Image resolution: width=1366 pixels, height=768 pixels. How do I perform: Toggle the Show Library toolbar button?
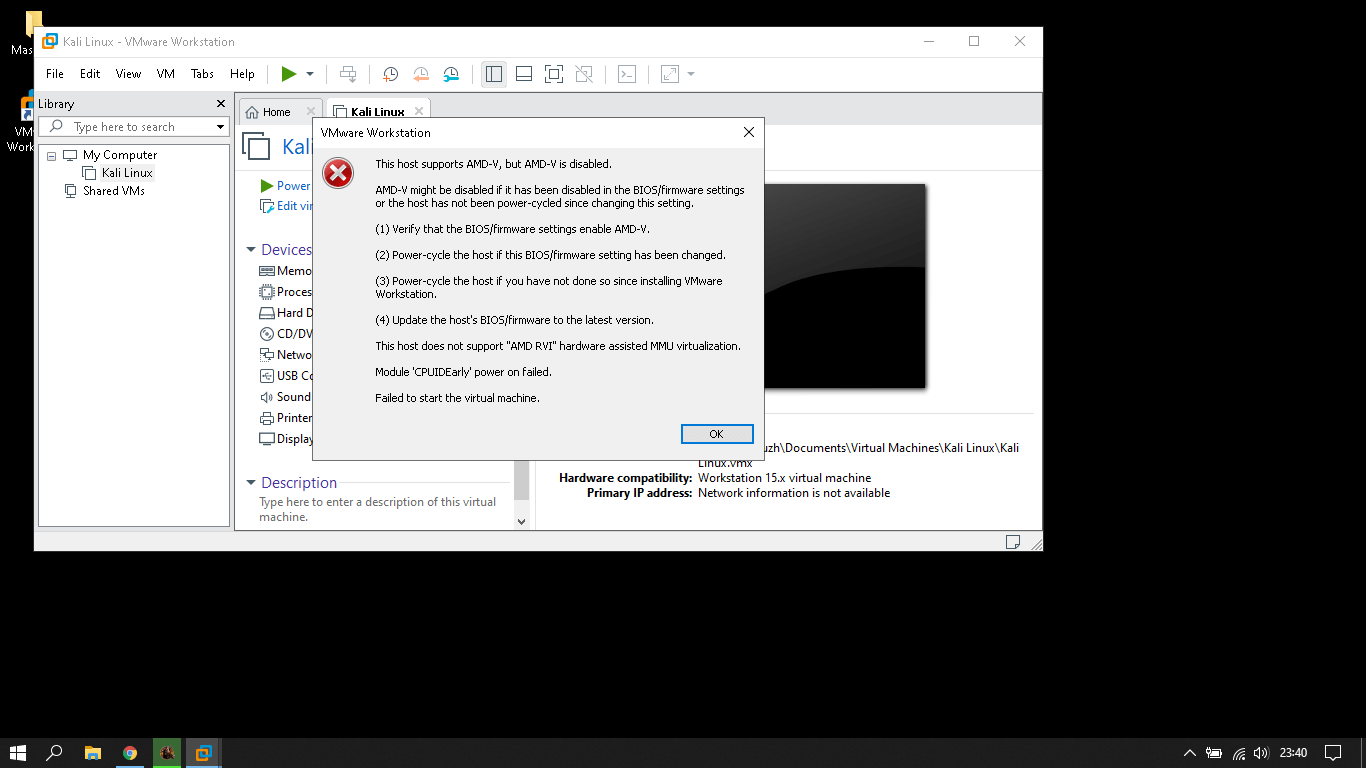pos(493,74)
